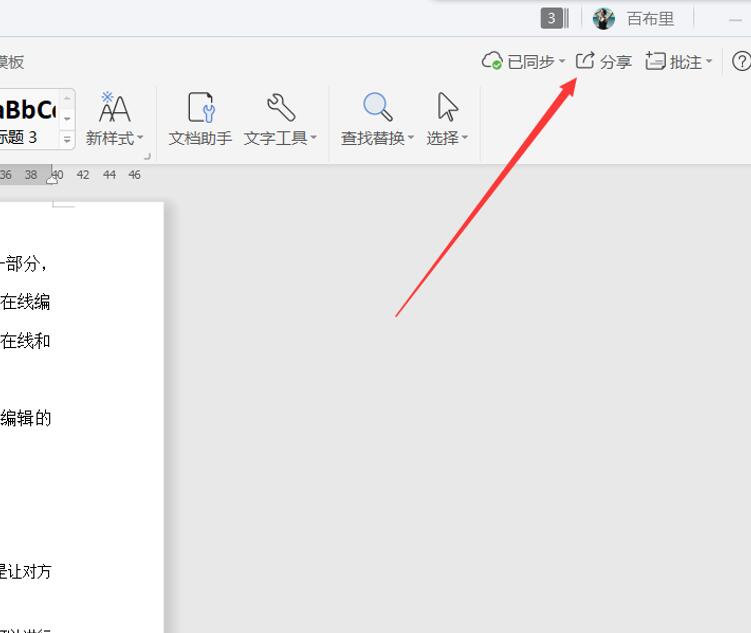Image resolution: width=751 pixels, height=633 pixels.
Task: Open the styles group dialog launcher
Action: point(148,156)
